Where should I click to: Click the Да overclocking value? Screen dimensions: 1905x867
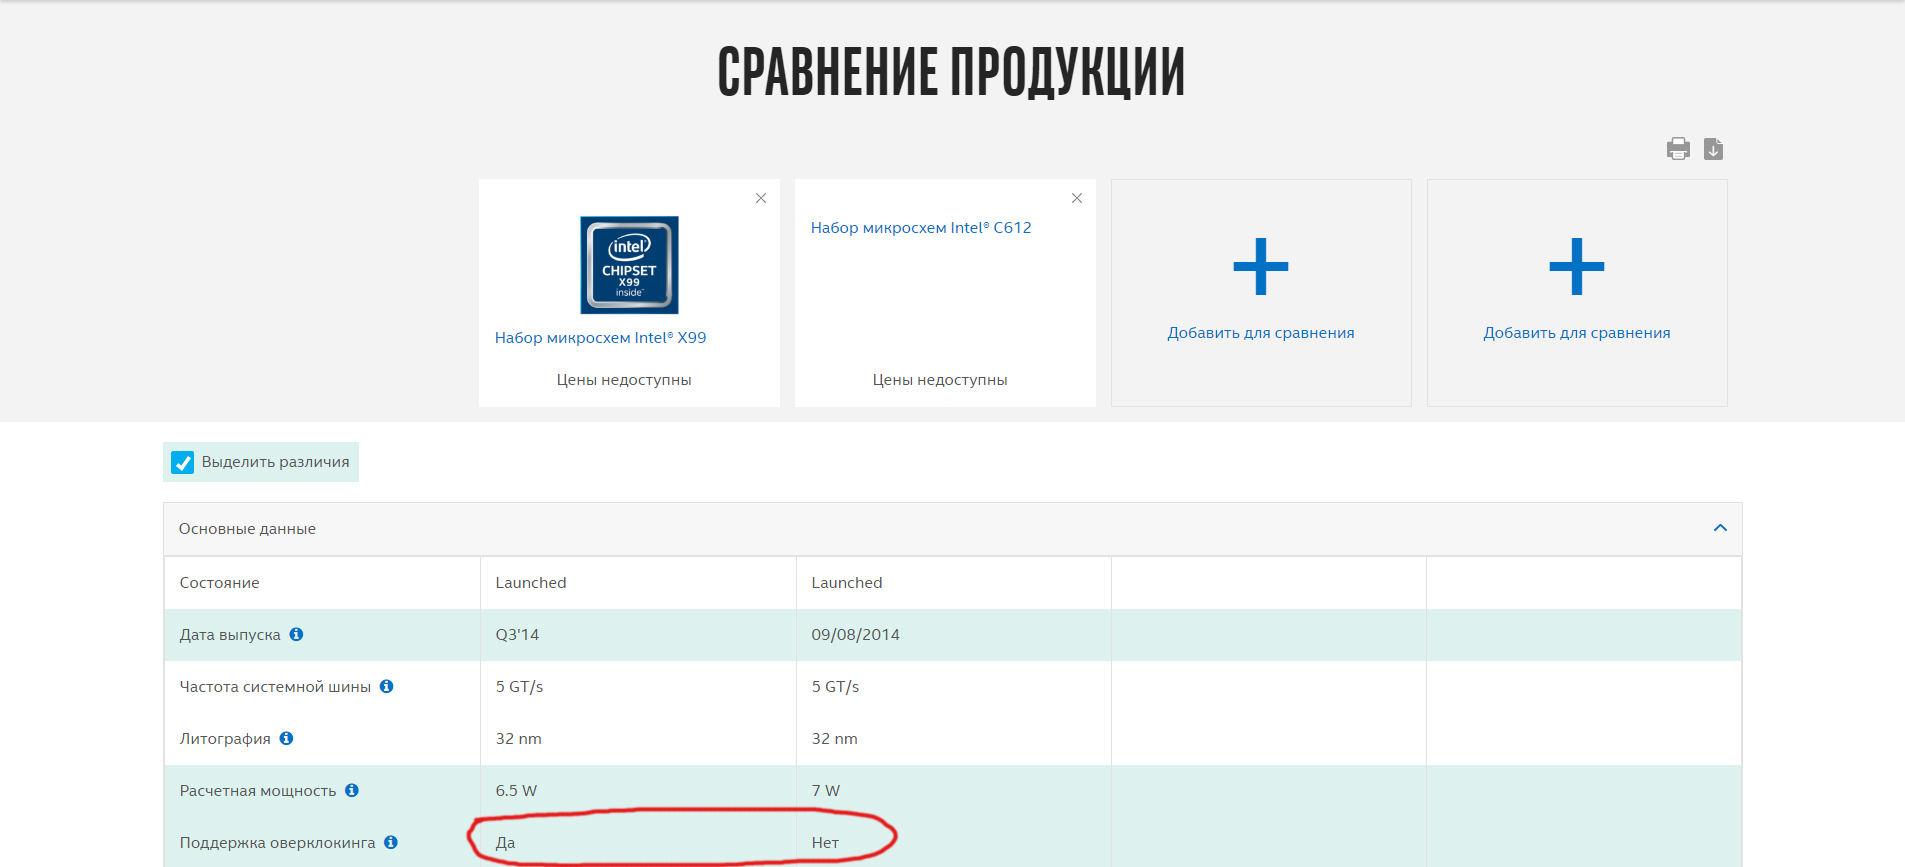(505, 843)
